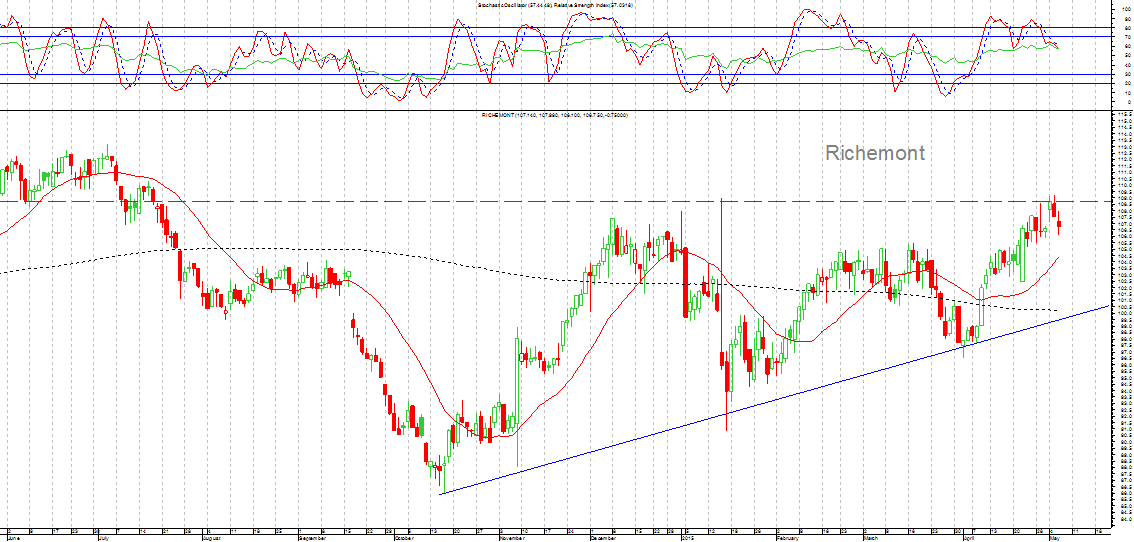Image resolution: width=1134 pixels, height=542 pixels.
Task: Click the November label on time axis
Action: tap(512, 538)
